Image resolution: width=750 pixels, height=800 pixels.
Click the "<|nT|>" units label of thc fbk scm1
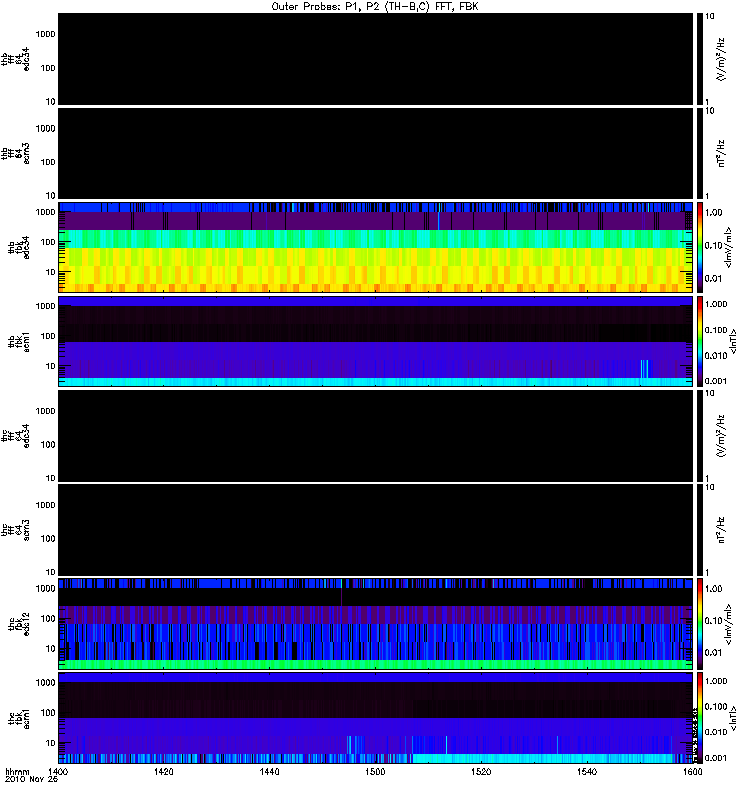[733, 718]
